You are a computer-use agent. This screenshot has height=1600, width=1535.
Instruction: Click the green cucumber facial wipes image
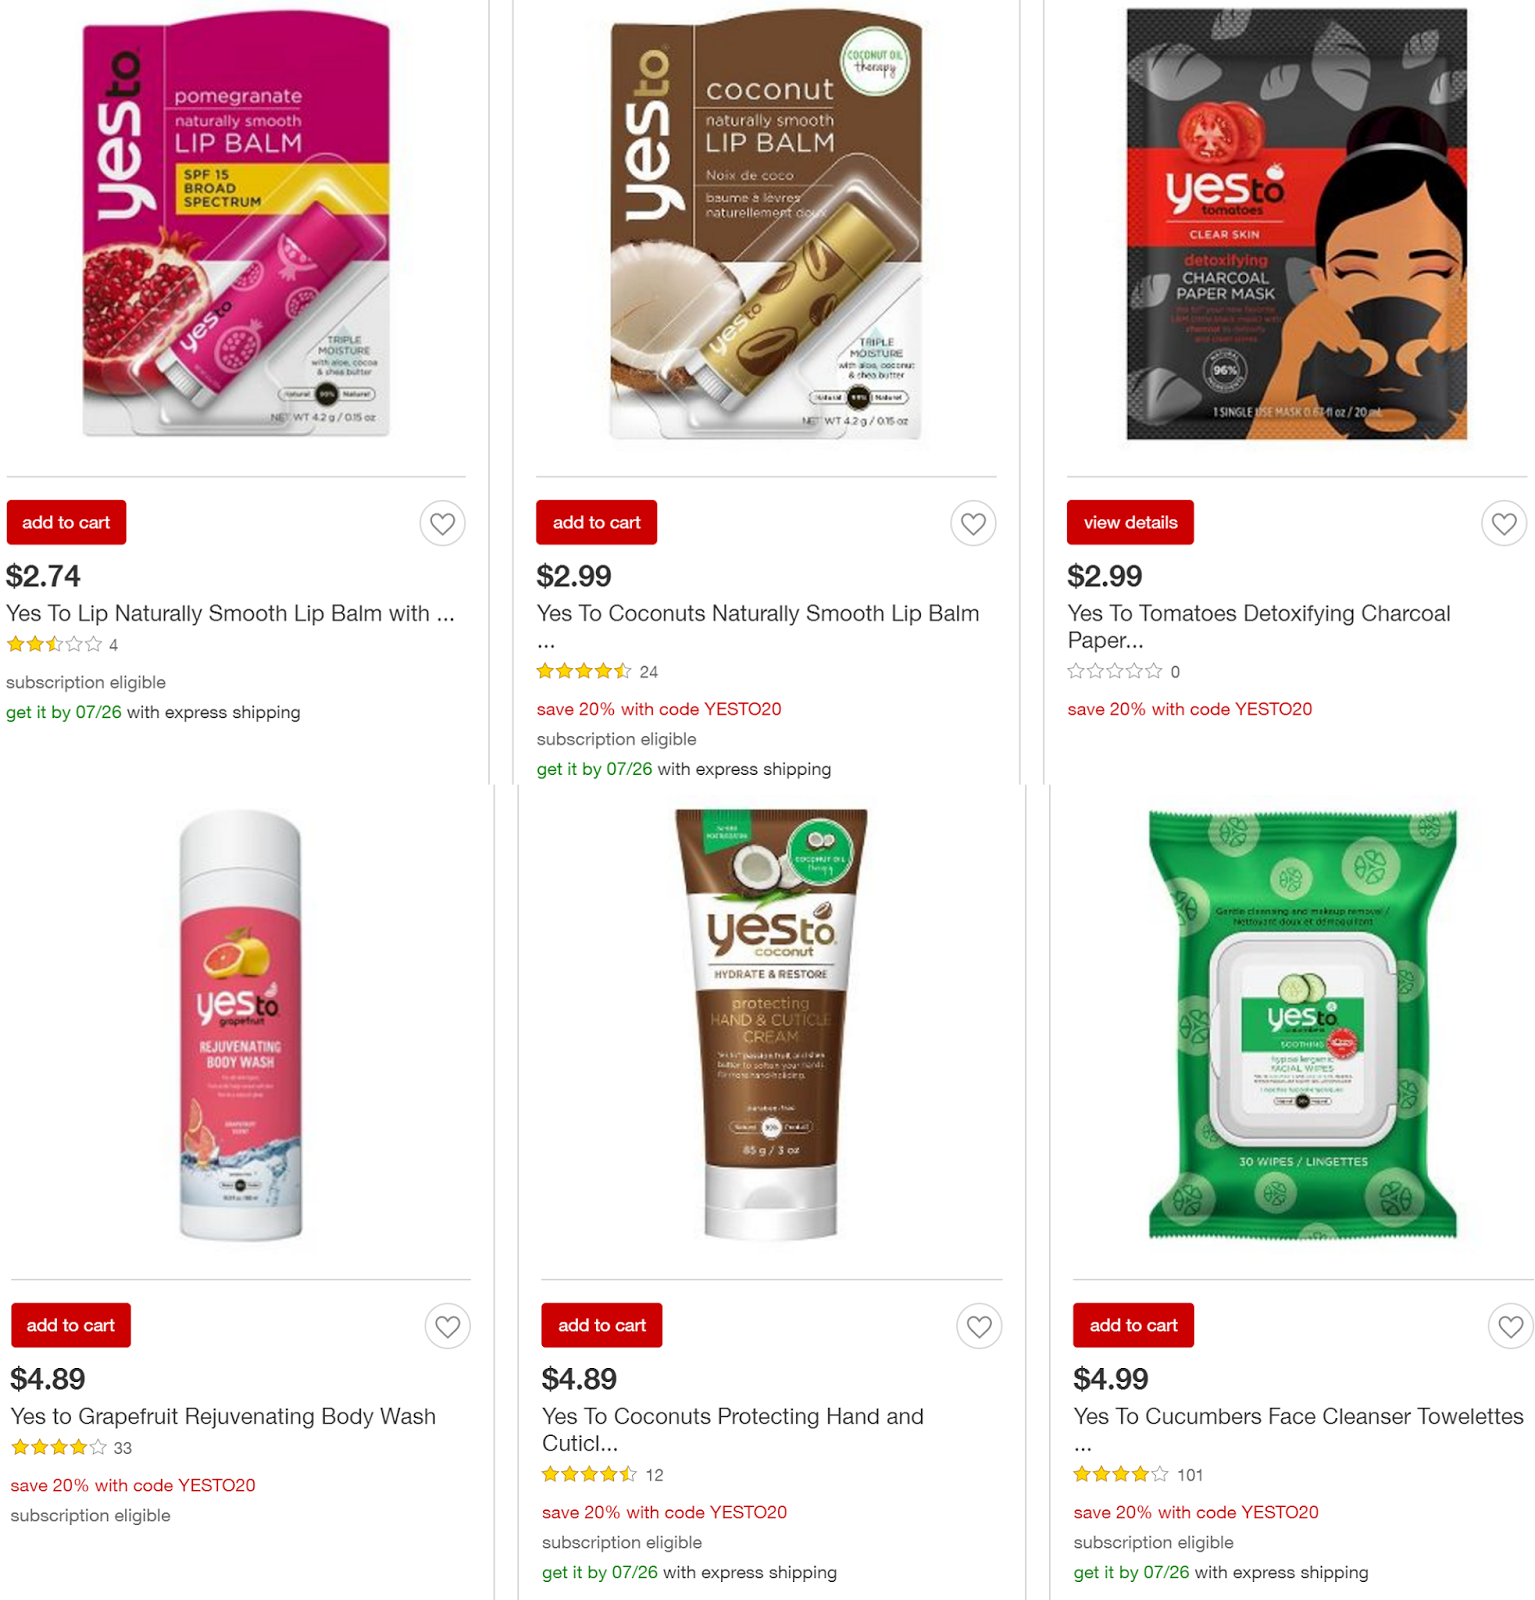pyautogui.click(x=1302, y=1025)
